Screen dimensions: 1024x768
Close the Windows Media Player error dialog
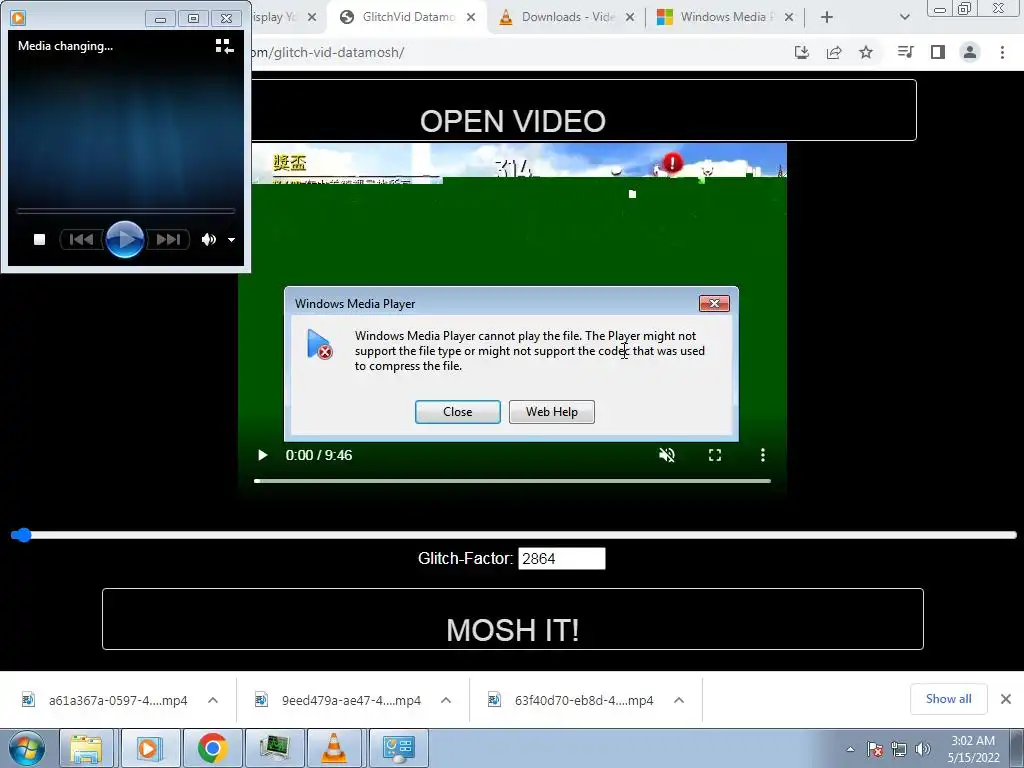tap(714, 304)
